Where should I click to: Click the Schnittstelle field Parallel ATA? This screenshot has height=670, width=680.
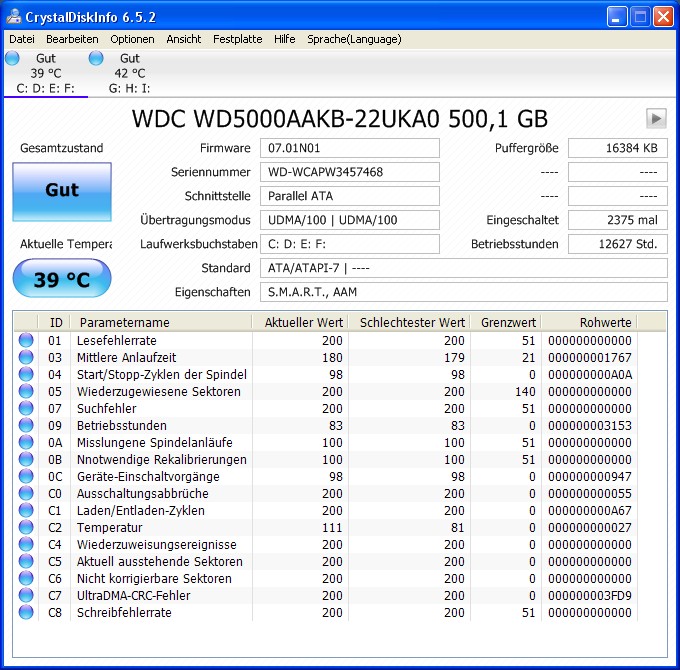[350, 196]
